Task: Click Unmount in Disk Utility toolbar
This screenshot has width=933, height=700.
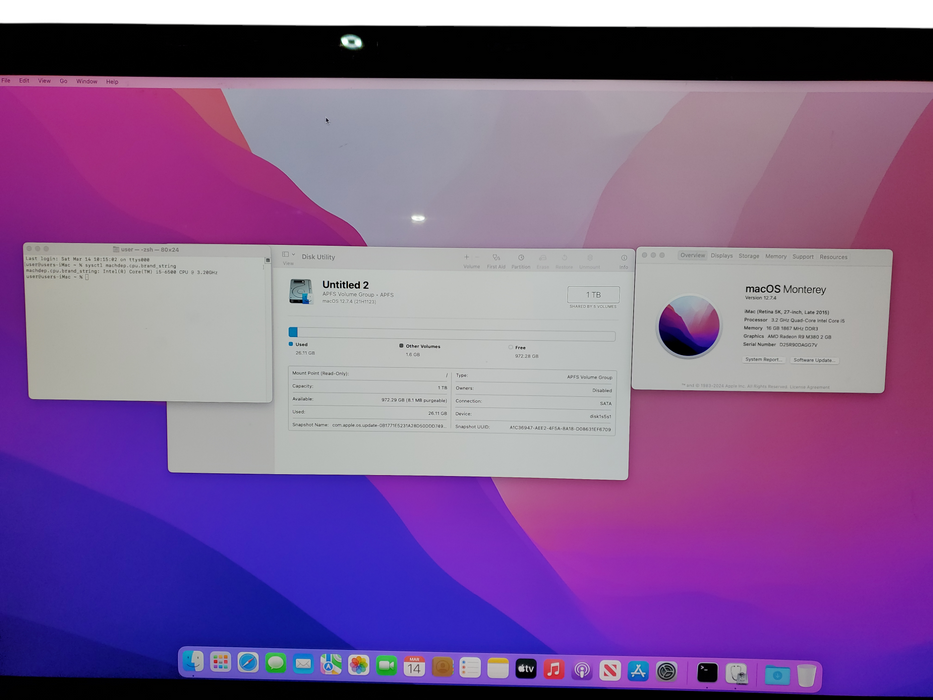Action: click(x=590, y=262)
